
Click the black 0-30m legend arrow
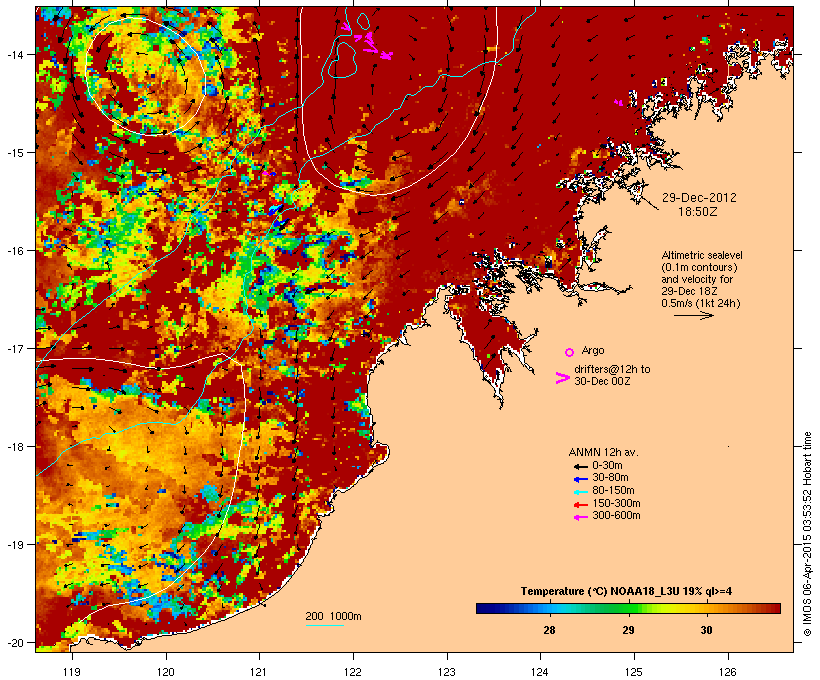(x=580, y=466)
